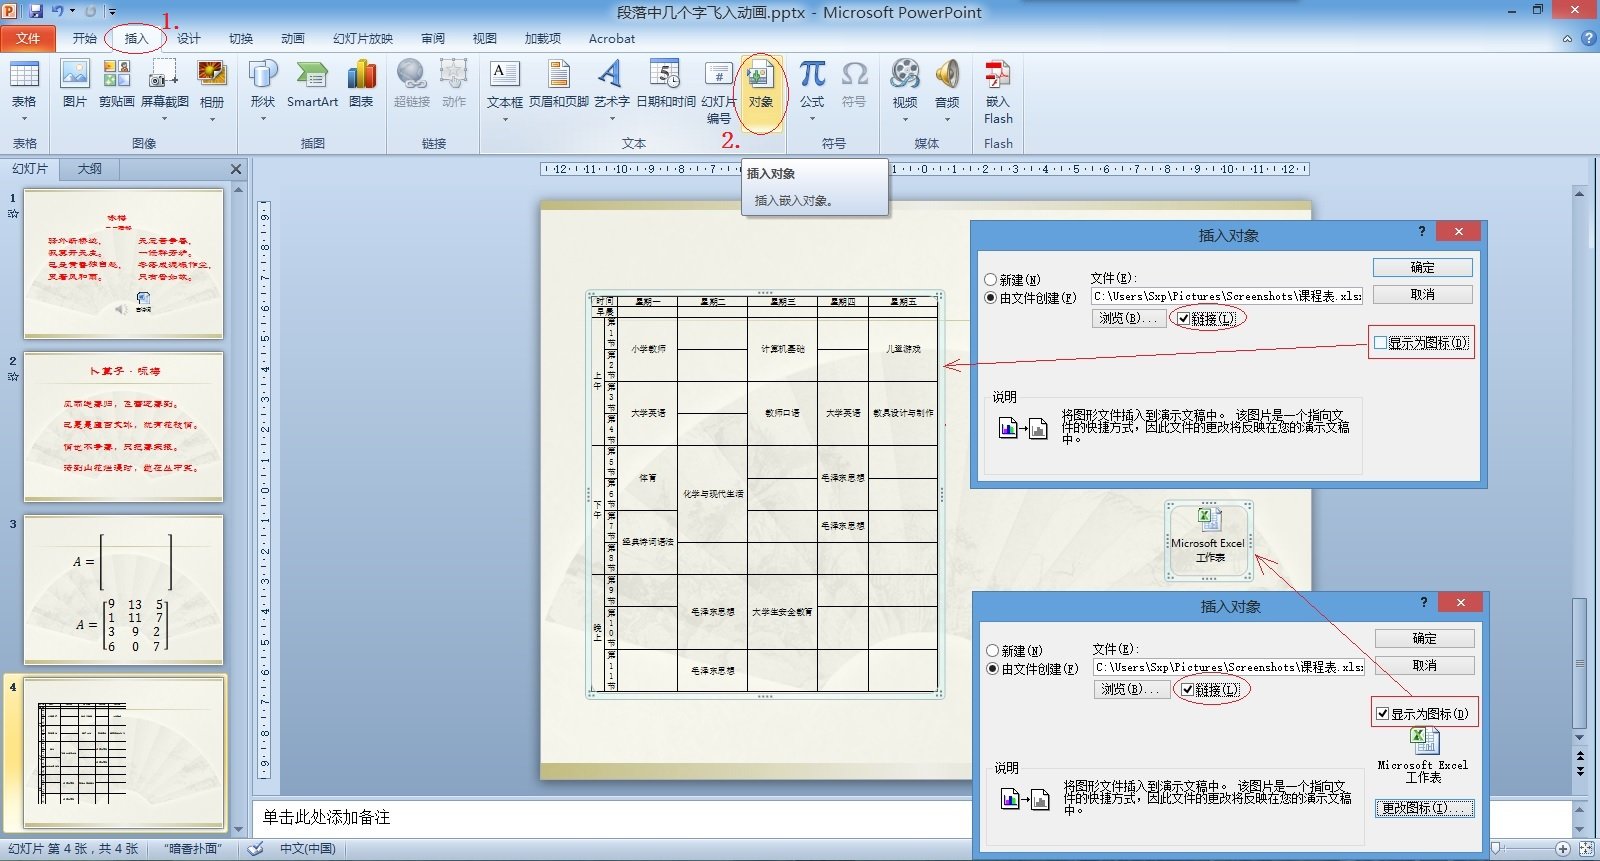Viewport: 1600px width, 861px height.
Task: Open the 剪贴画 clip art tool
Action: (116, 84)
